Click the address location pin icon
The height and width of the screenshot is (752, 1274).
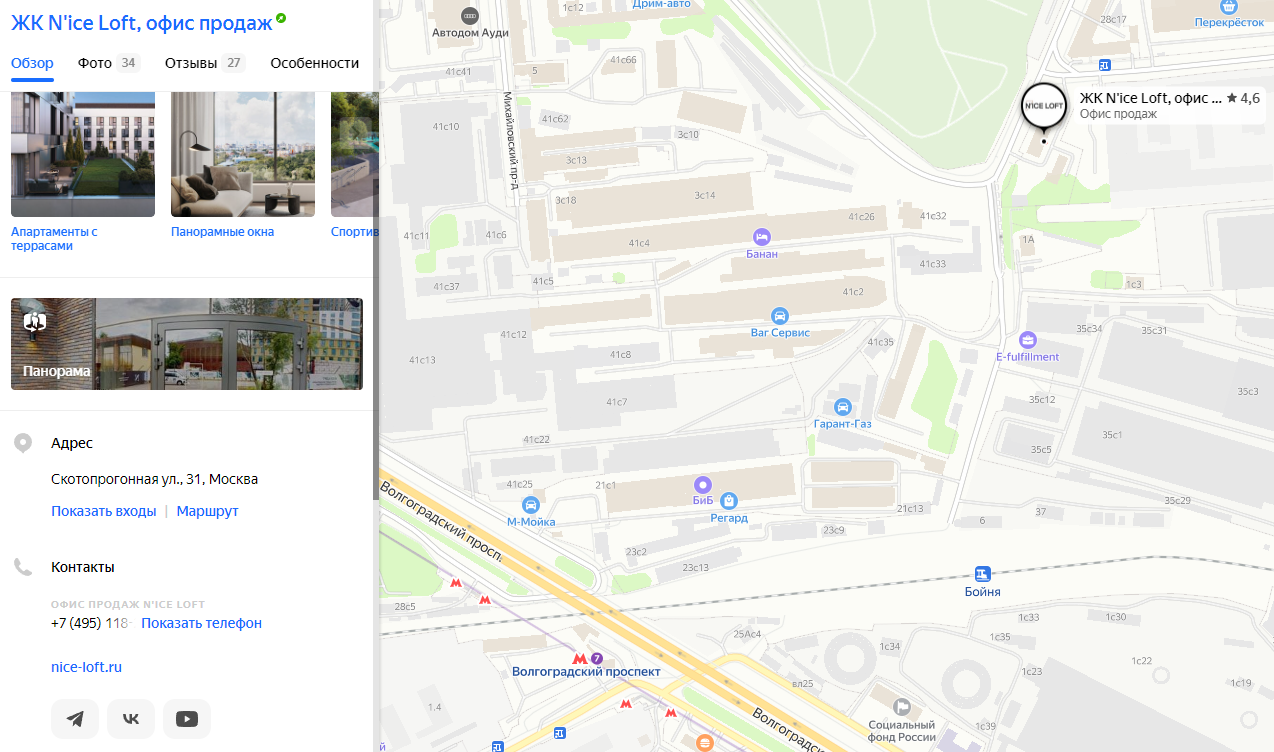pos(23,443)
